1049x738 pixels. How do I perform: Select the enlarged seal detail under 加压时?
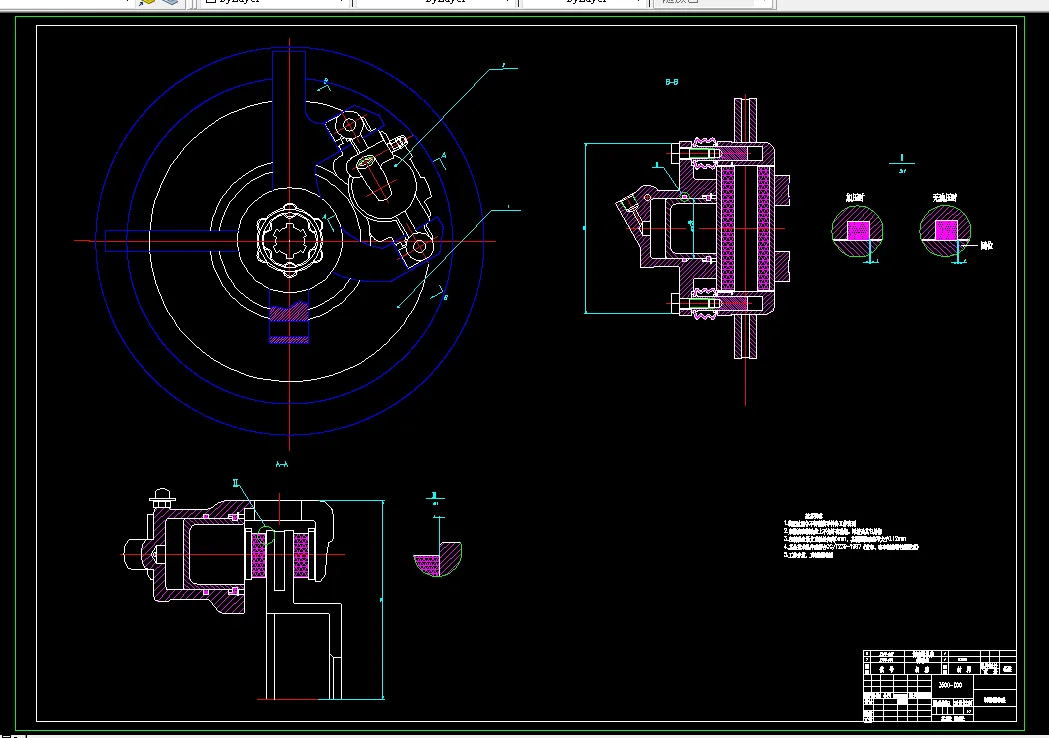tap(857, 231)
